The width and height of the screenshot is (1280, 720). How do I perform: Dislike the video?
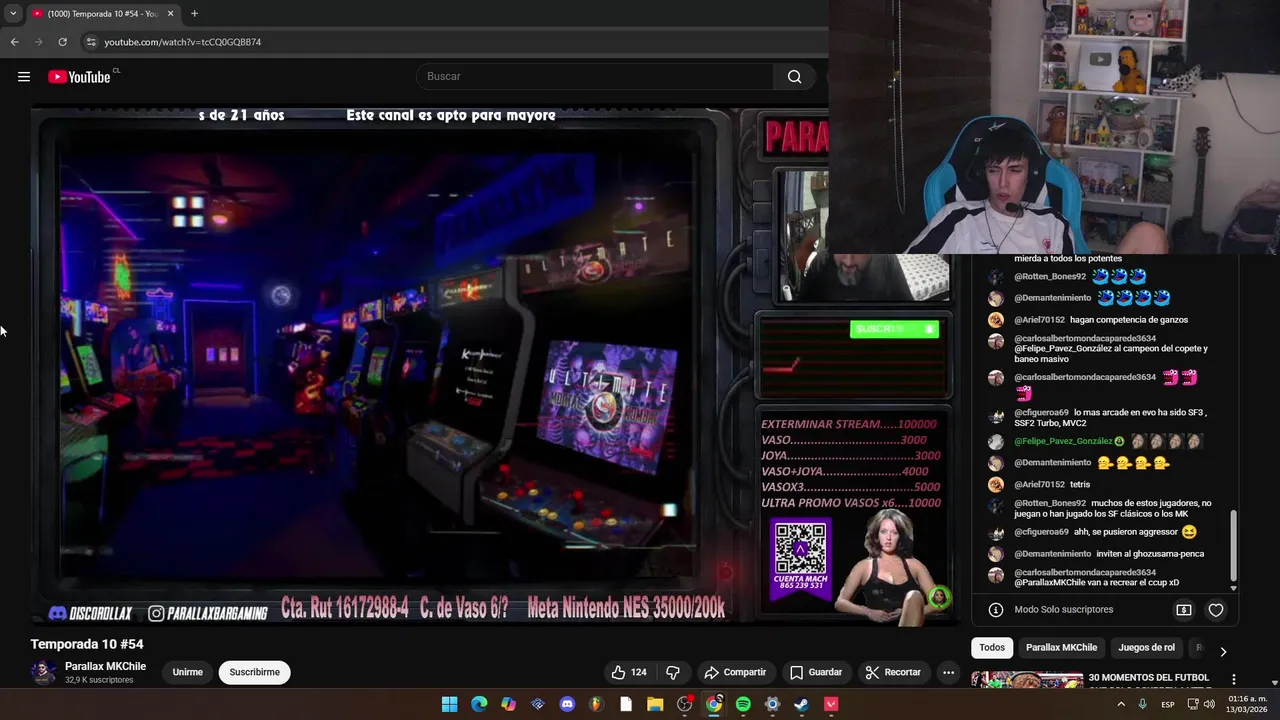tap(673, 672)
